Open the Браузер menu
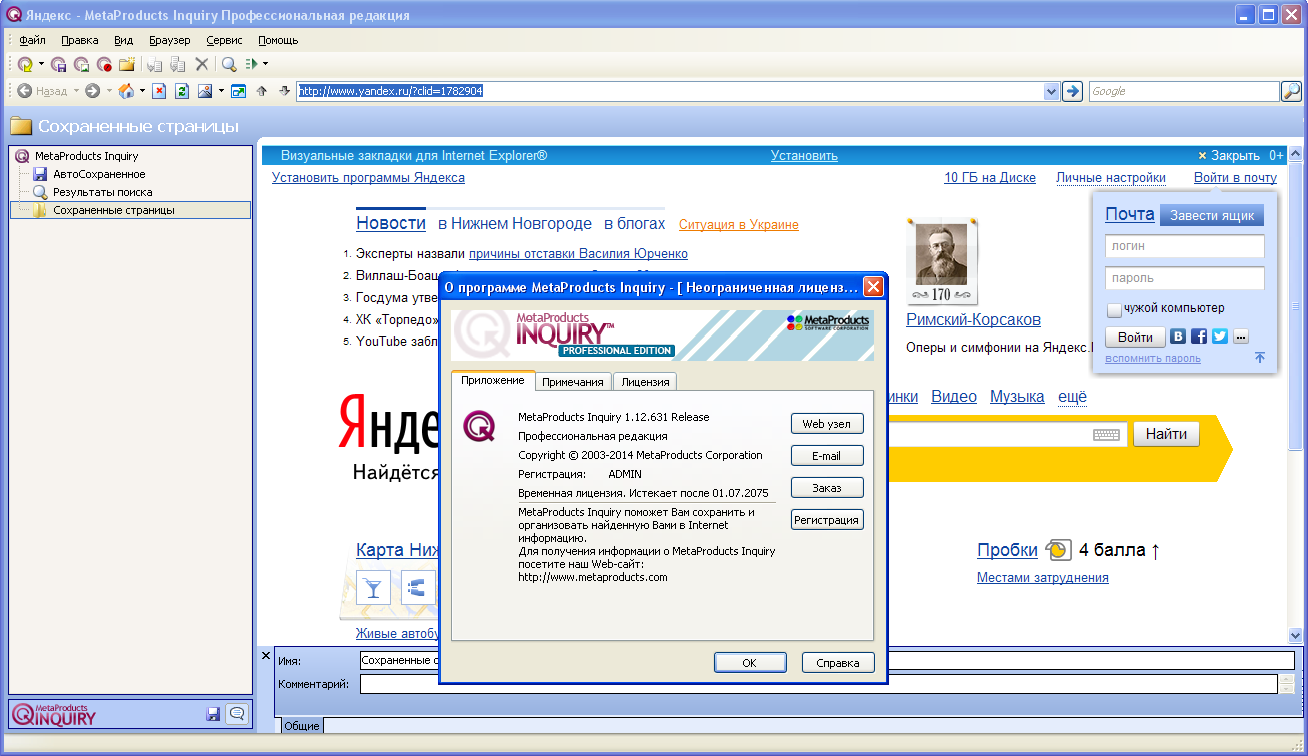 tap(170, 40)
